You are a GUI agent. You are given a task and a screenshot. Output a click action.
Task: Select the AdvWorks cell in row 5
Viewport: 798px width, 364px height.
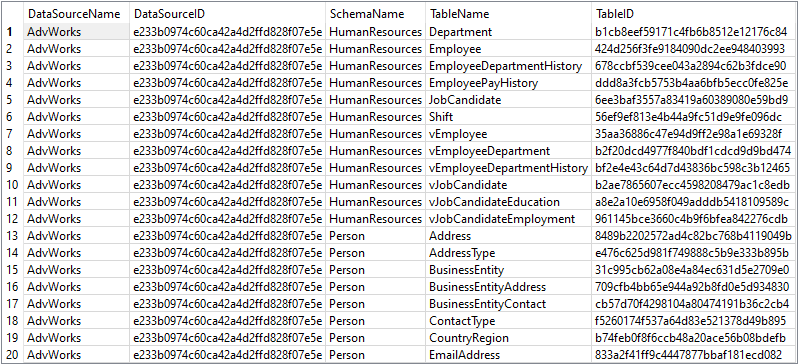[x=76, y=100]
